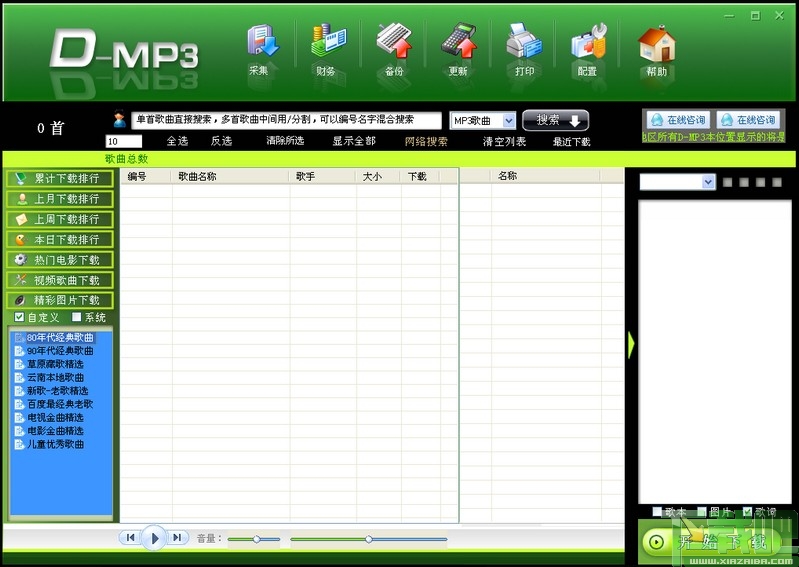This screenshot has height=567, width=799.
Task: Enable the 图片 picture checkbox
Action: click(702, 511)
